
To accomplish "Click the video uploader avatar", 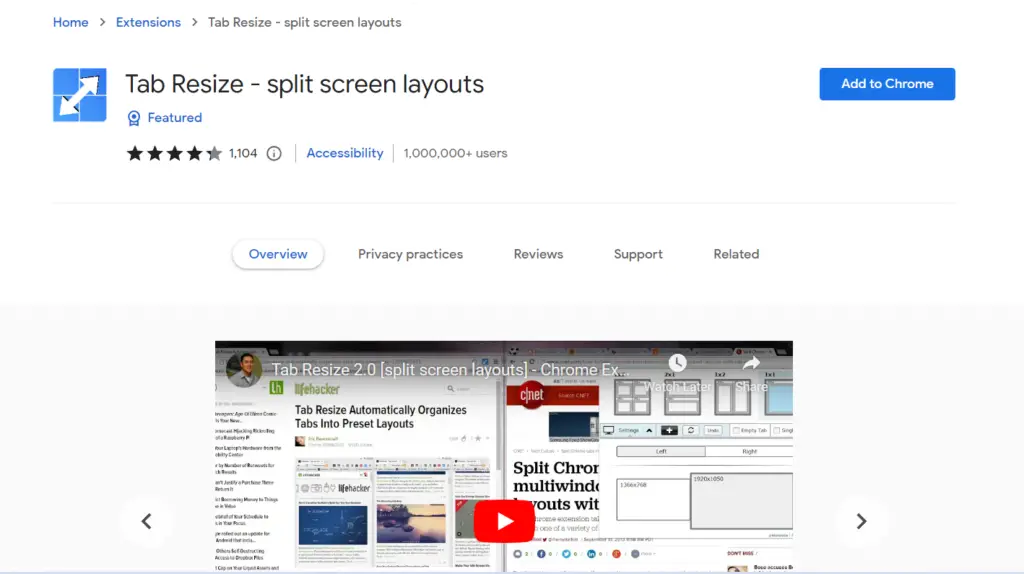I will [244, 370].
